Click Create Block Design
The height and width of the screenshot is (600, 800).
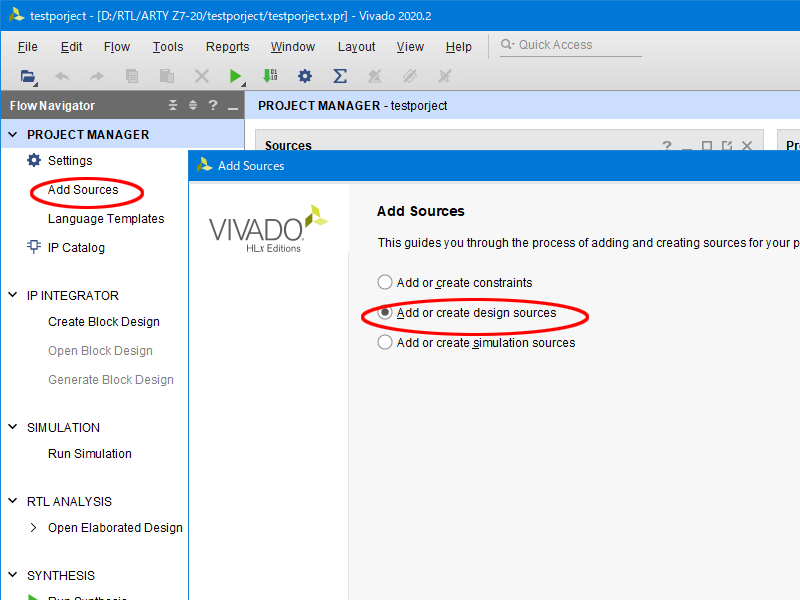click(104, 322)
